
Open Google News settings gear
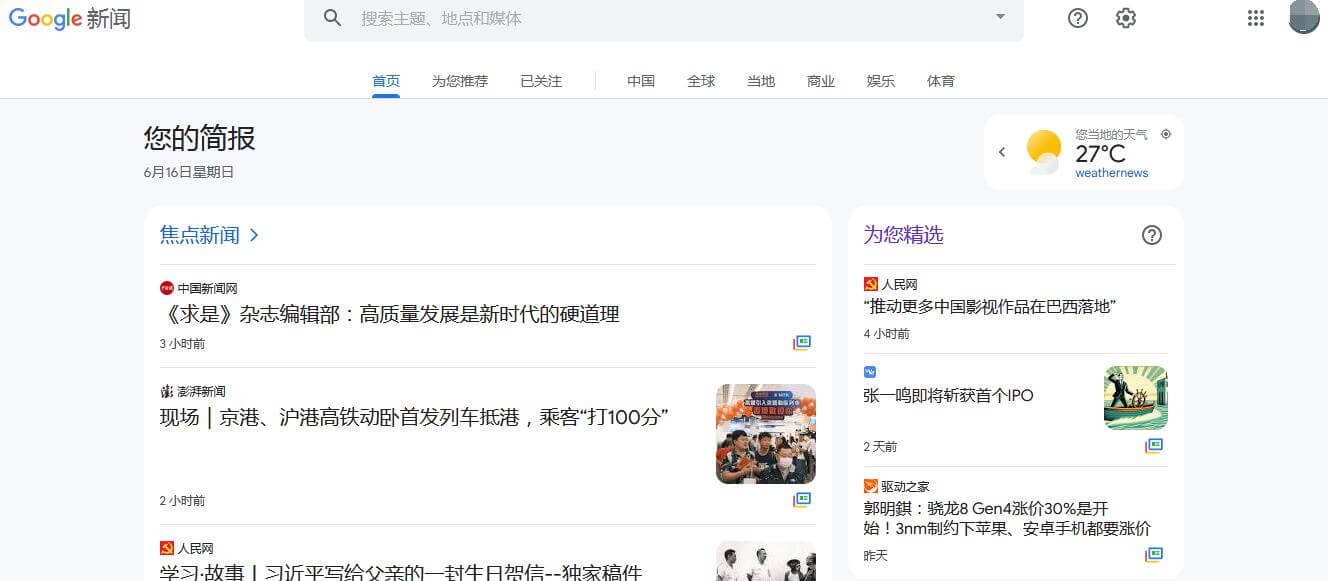tap(1125, 18)
